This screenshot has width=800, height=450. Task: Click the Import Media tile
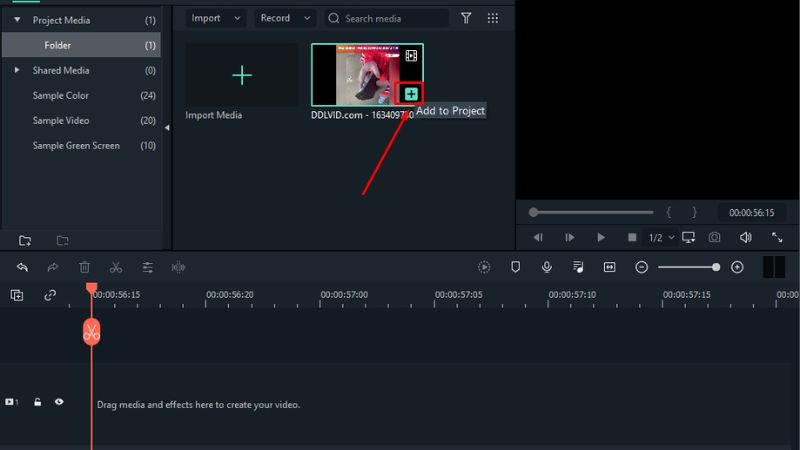click(x=242, y=75)
